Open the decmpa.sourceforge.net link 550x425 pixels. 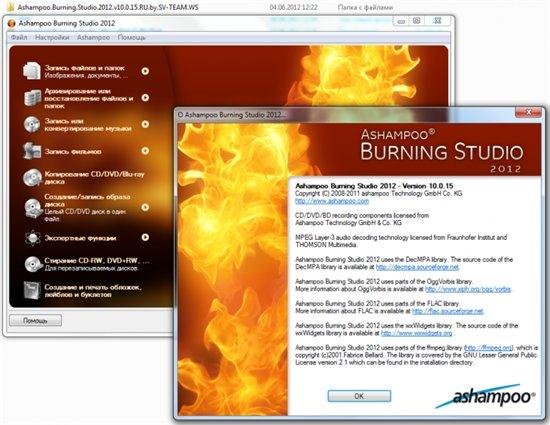pyautogui.click(x=417, y=267)
